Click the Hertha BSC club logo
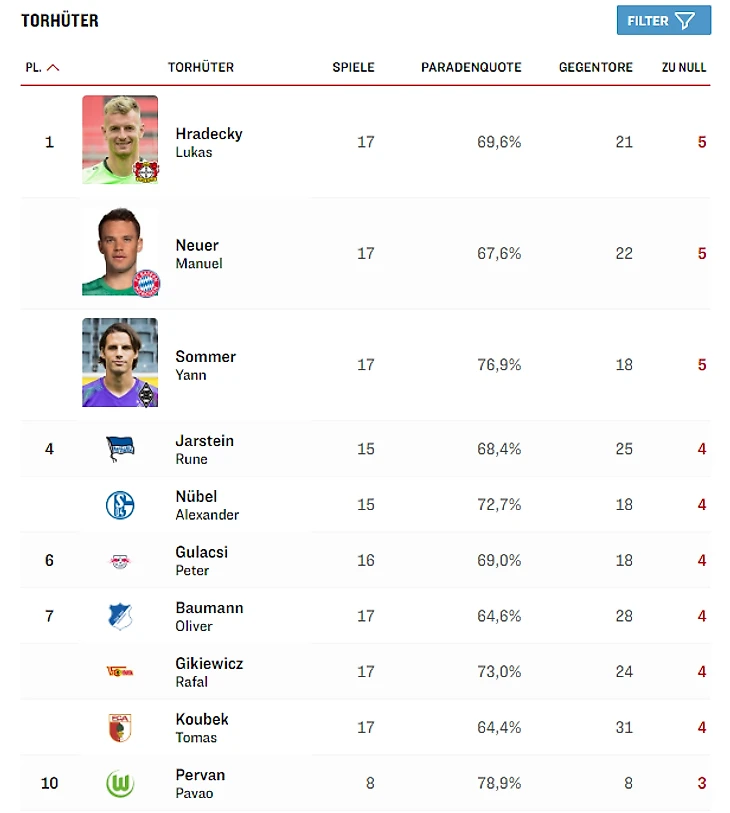This screenshot has width=730, height=813. coord(120,449)
